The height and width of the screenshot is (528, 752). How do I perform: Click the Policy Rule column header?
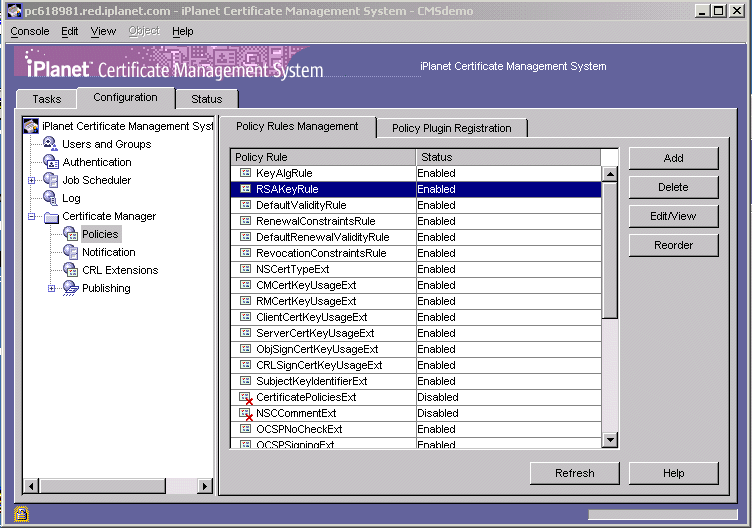323,157
